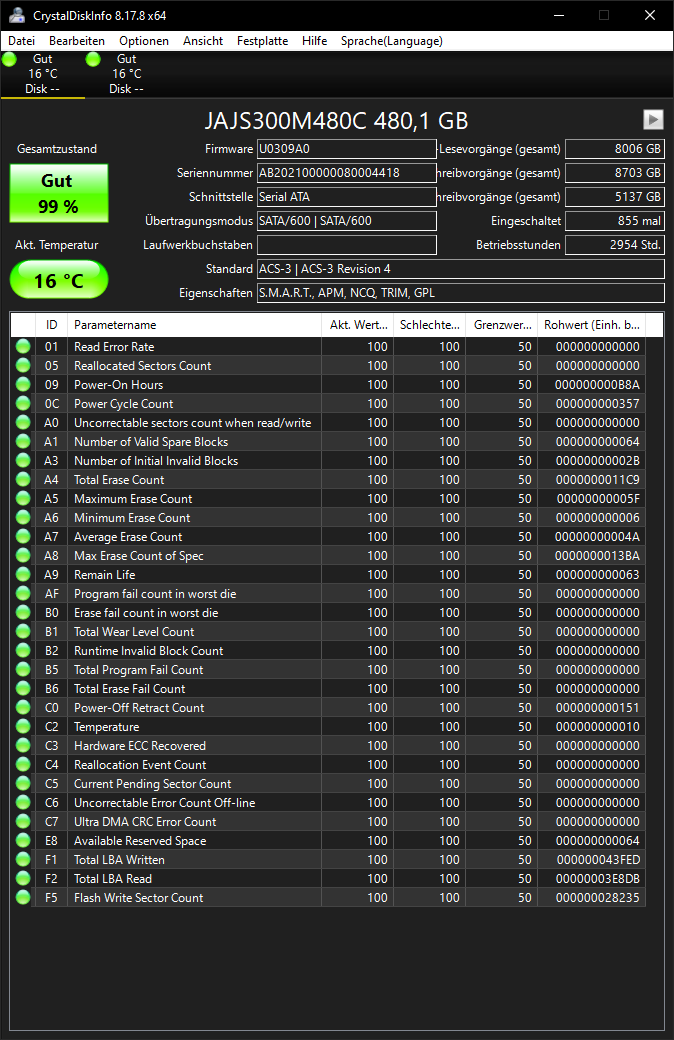Click the Seriennummer field

pos(346,173)
